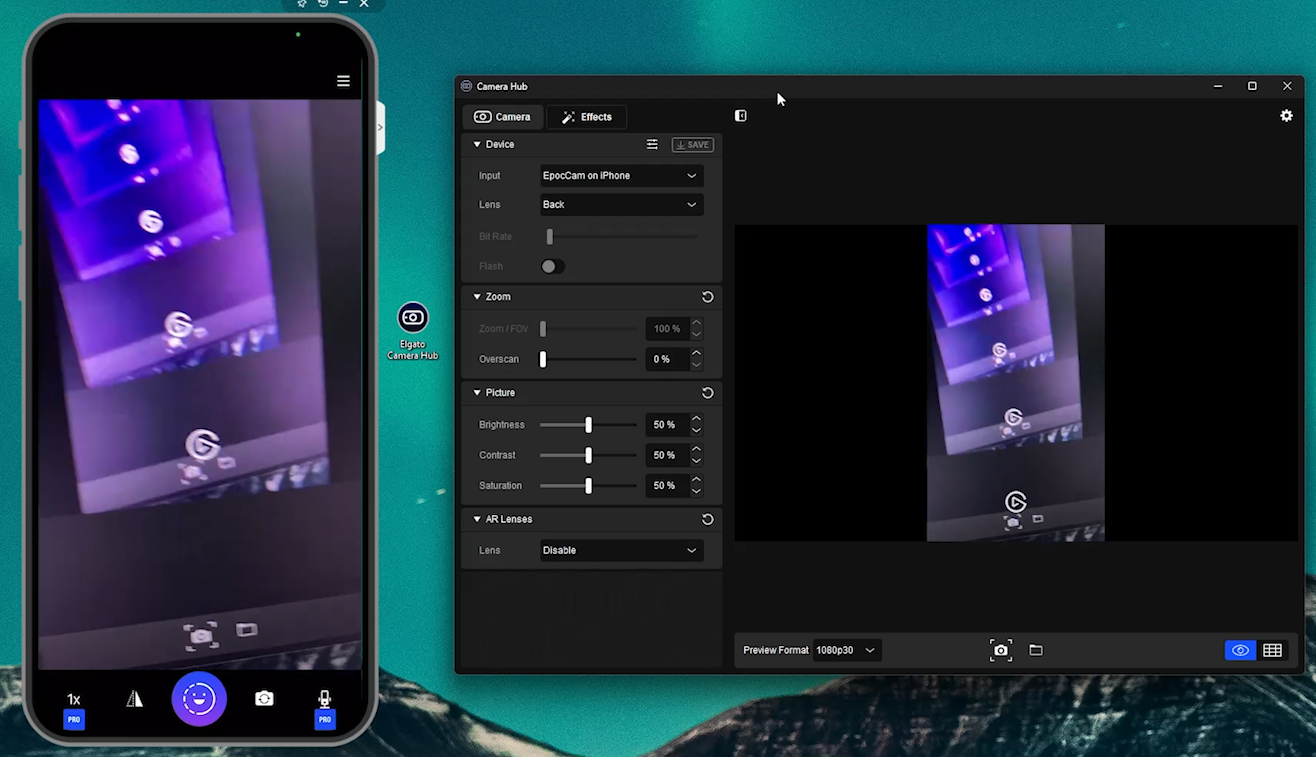Open the AR Lenses Disable dropdown
Image resolution: width=1316 pixels, height=757 pixels.
click(620, 550)
